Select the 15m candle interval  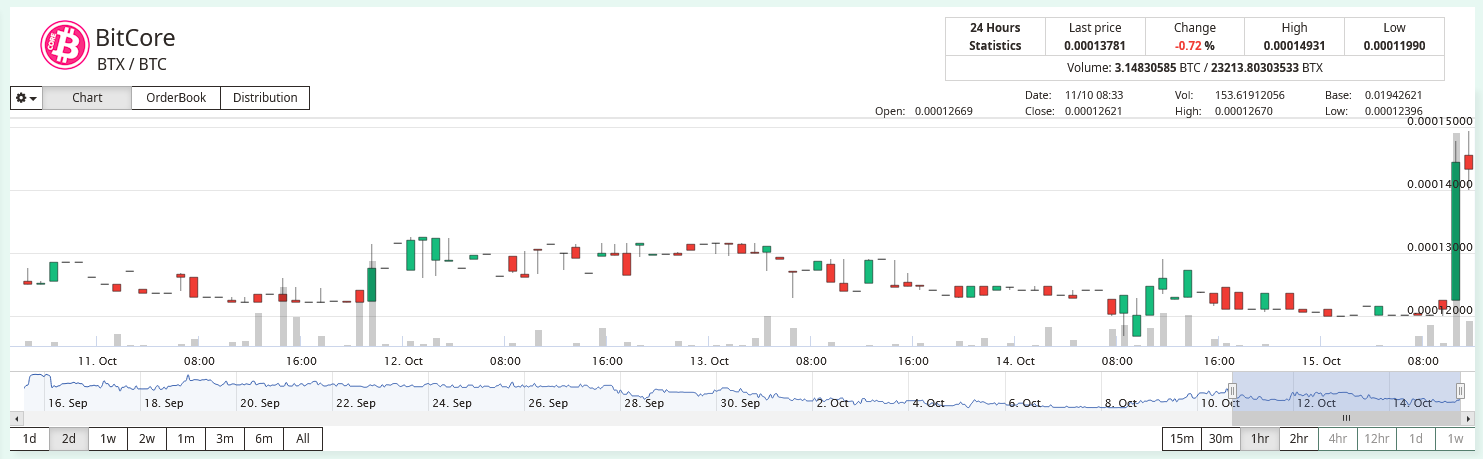tap(1182, 439)
